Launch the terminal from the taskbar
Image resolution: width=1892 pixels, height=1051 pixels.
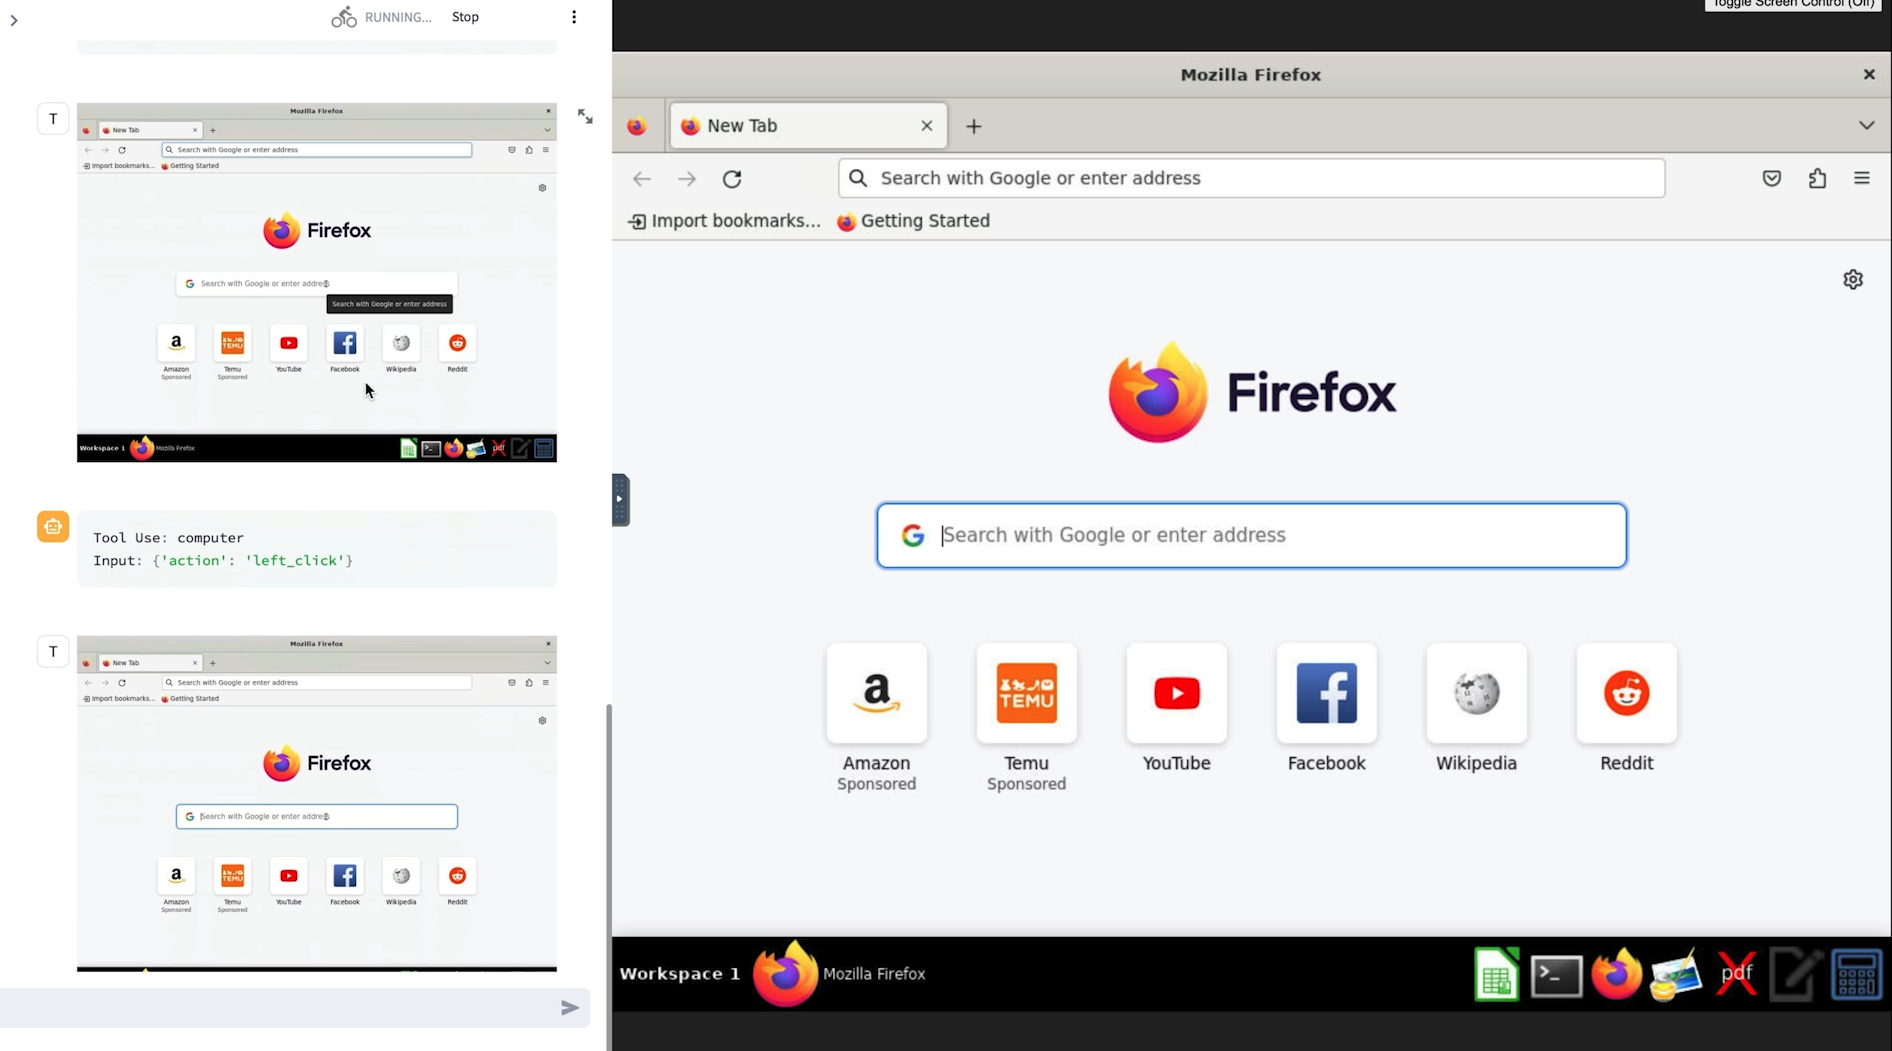coord(1557,976)
